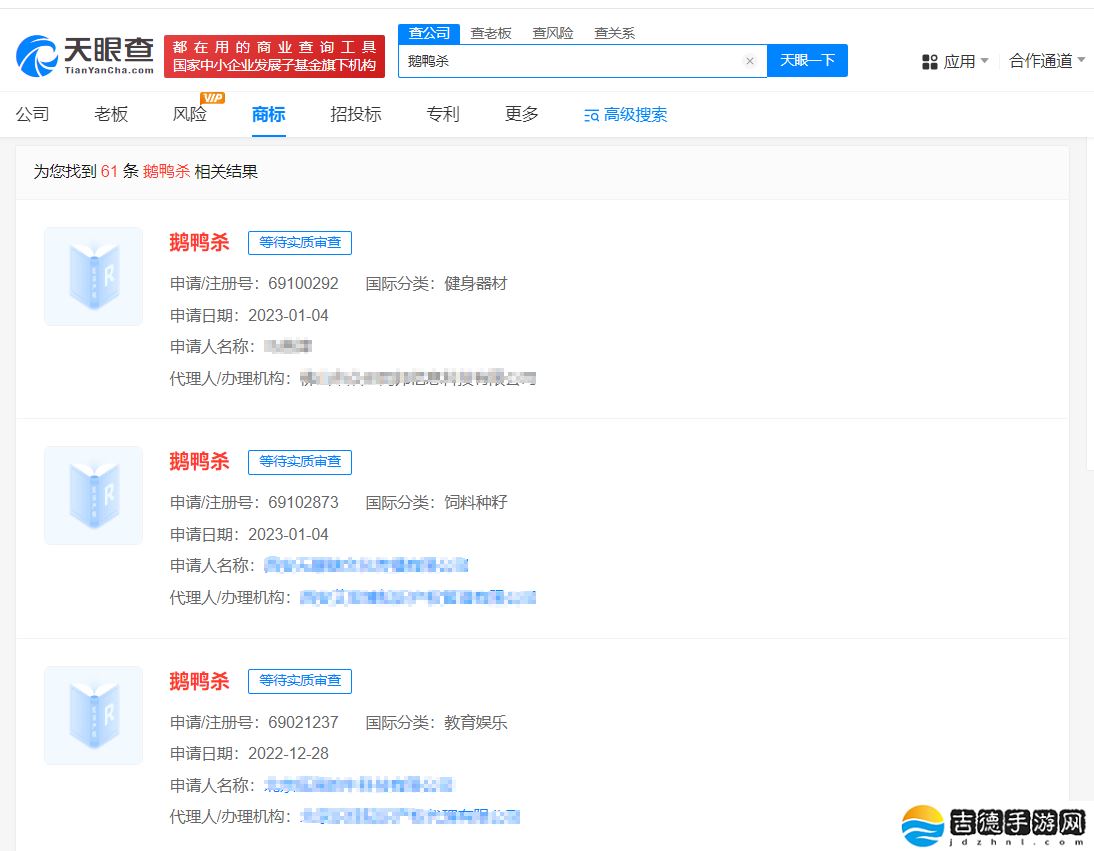Select the 查关系 search mode tab
Viewport: 1094px width, 851px height.
pos(614,33)
